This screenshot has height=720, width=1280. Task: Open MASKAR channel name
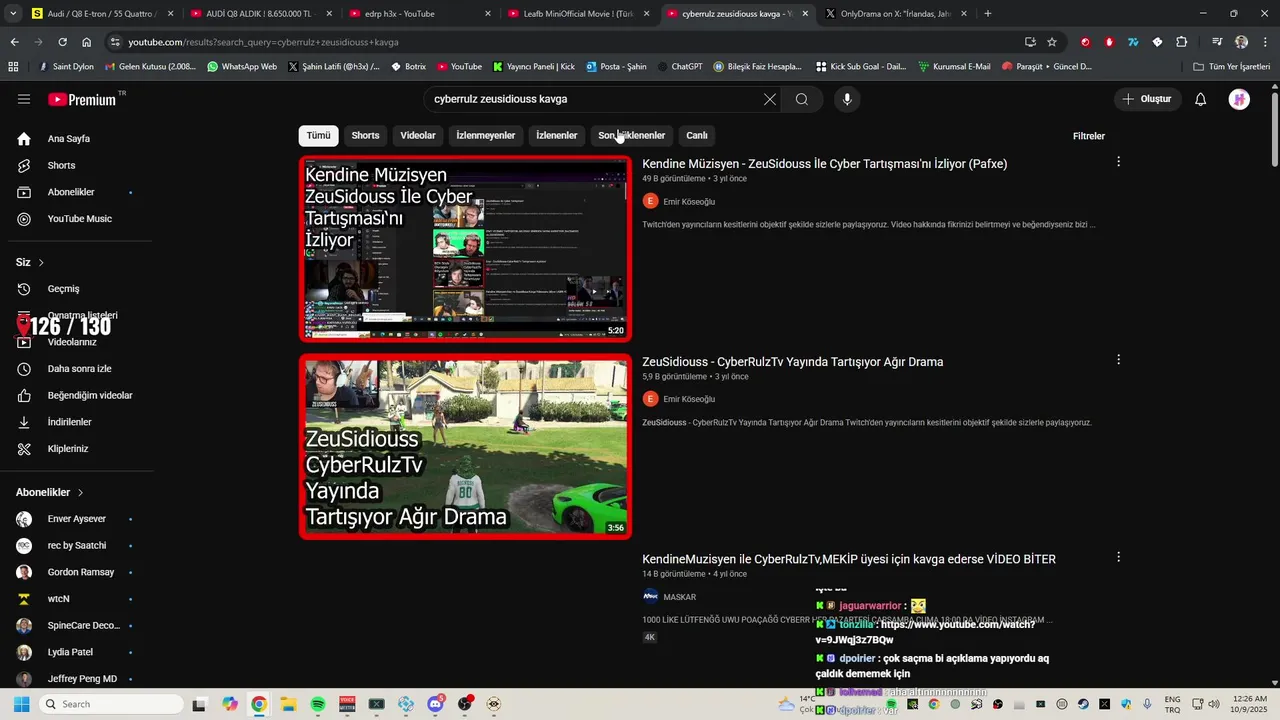pyautogui.click(x=679, y=597)
